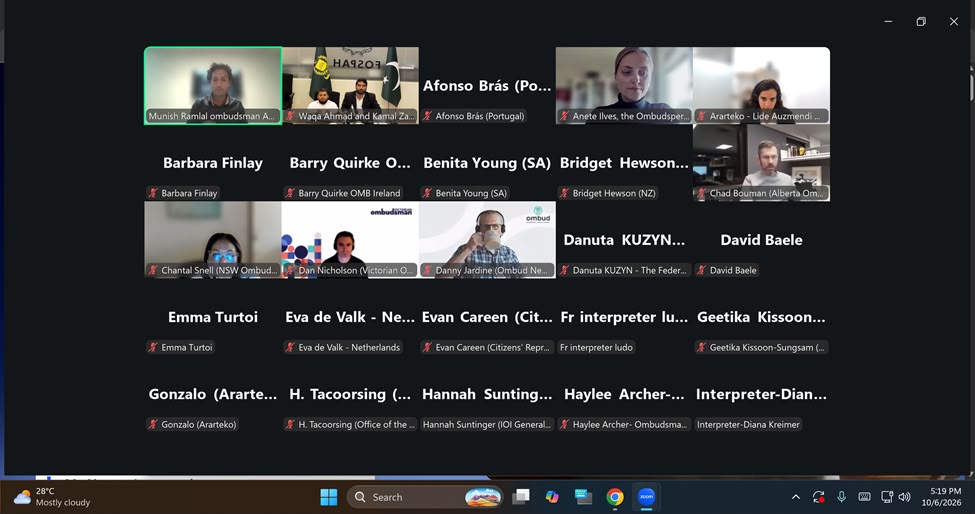This screenshot has width=975, height=514.
Task: Open the volume speaker tray icon
Action: [x=905, y=497]
